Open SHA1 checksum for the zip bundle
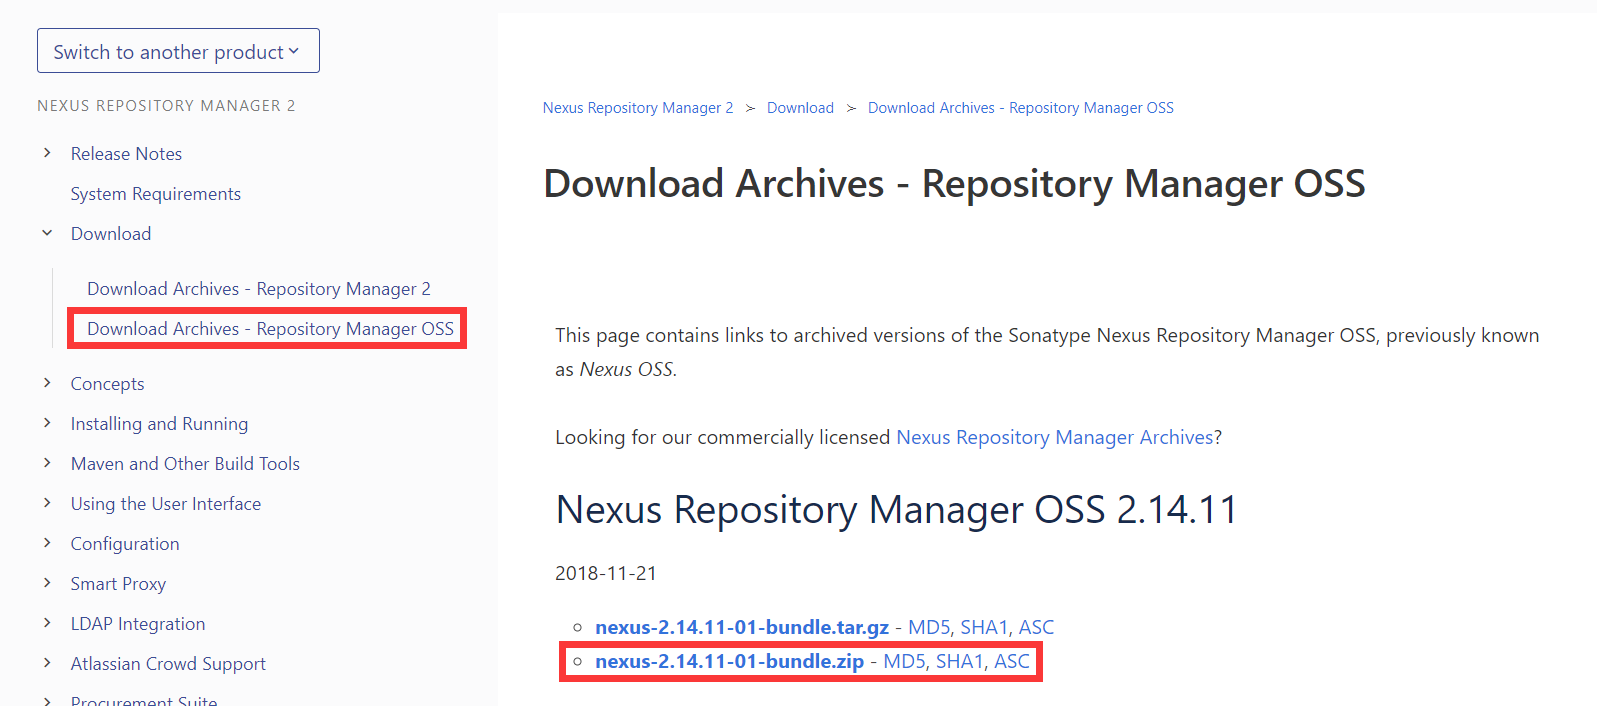Image resolution: width=1597 pixels, height=706 pixels. coord(959,662)
